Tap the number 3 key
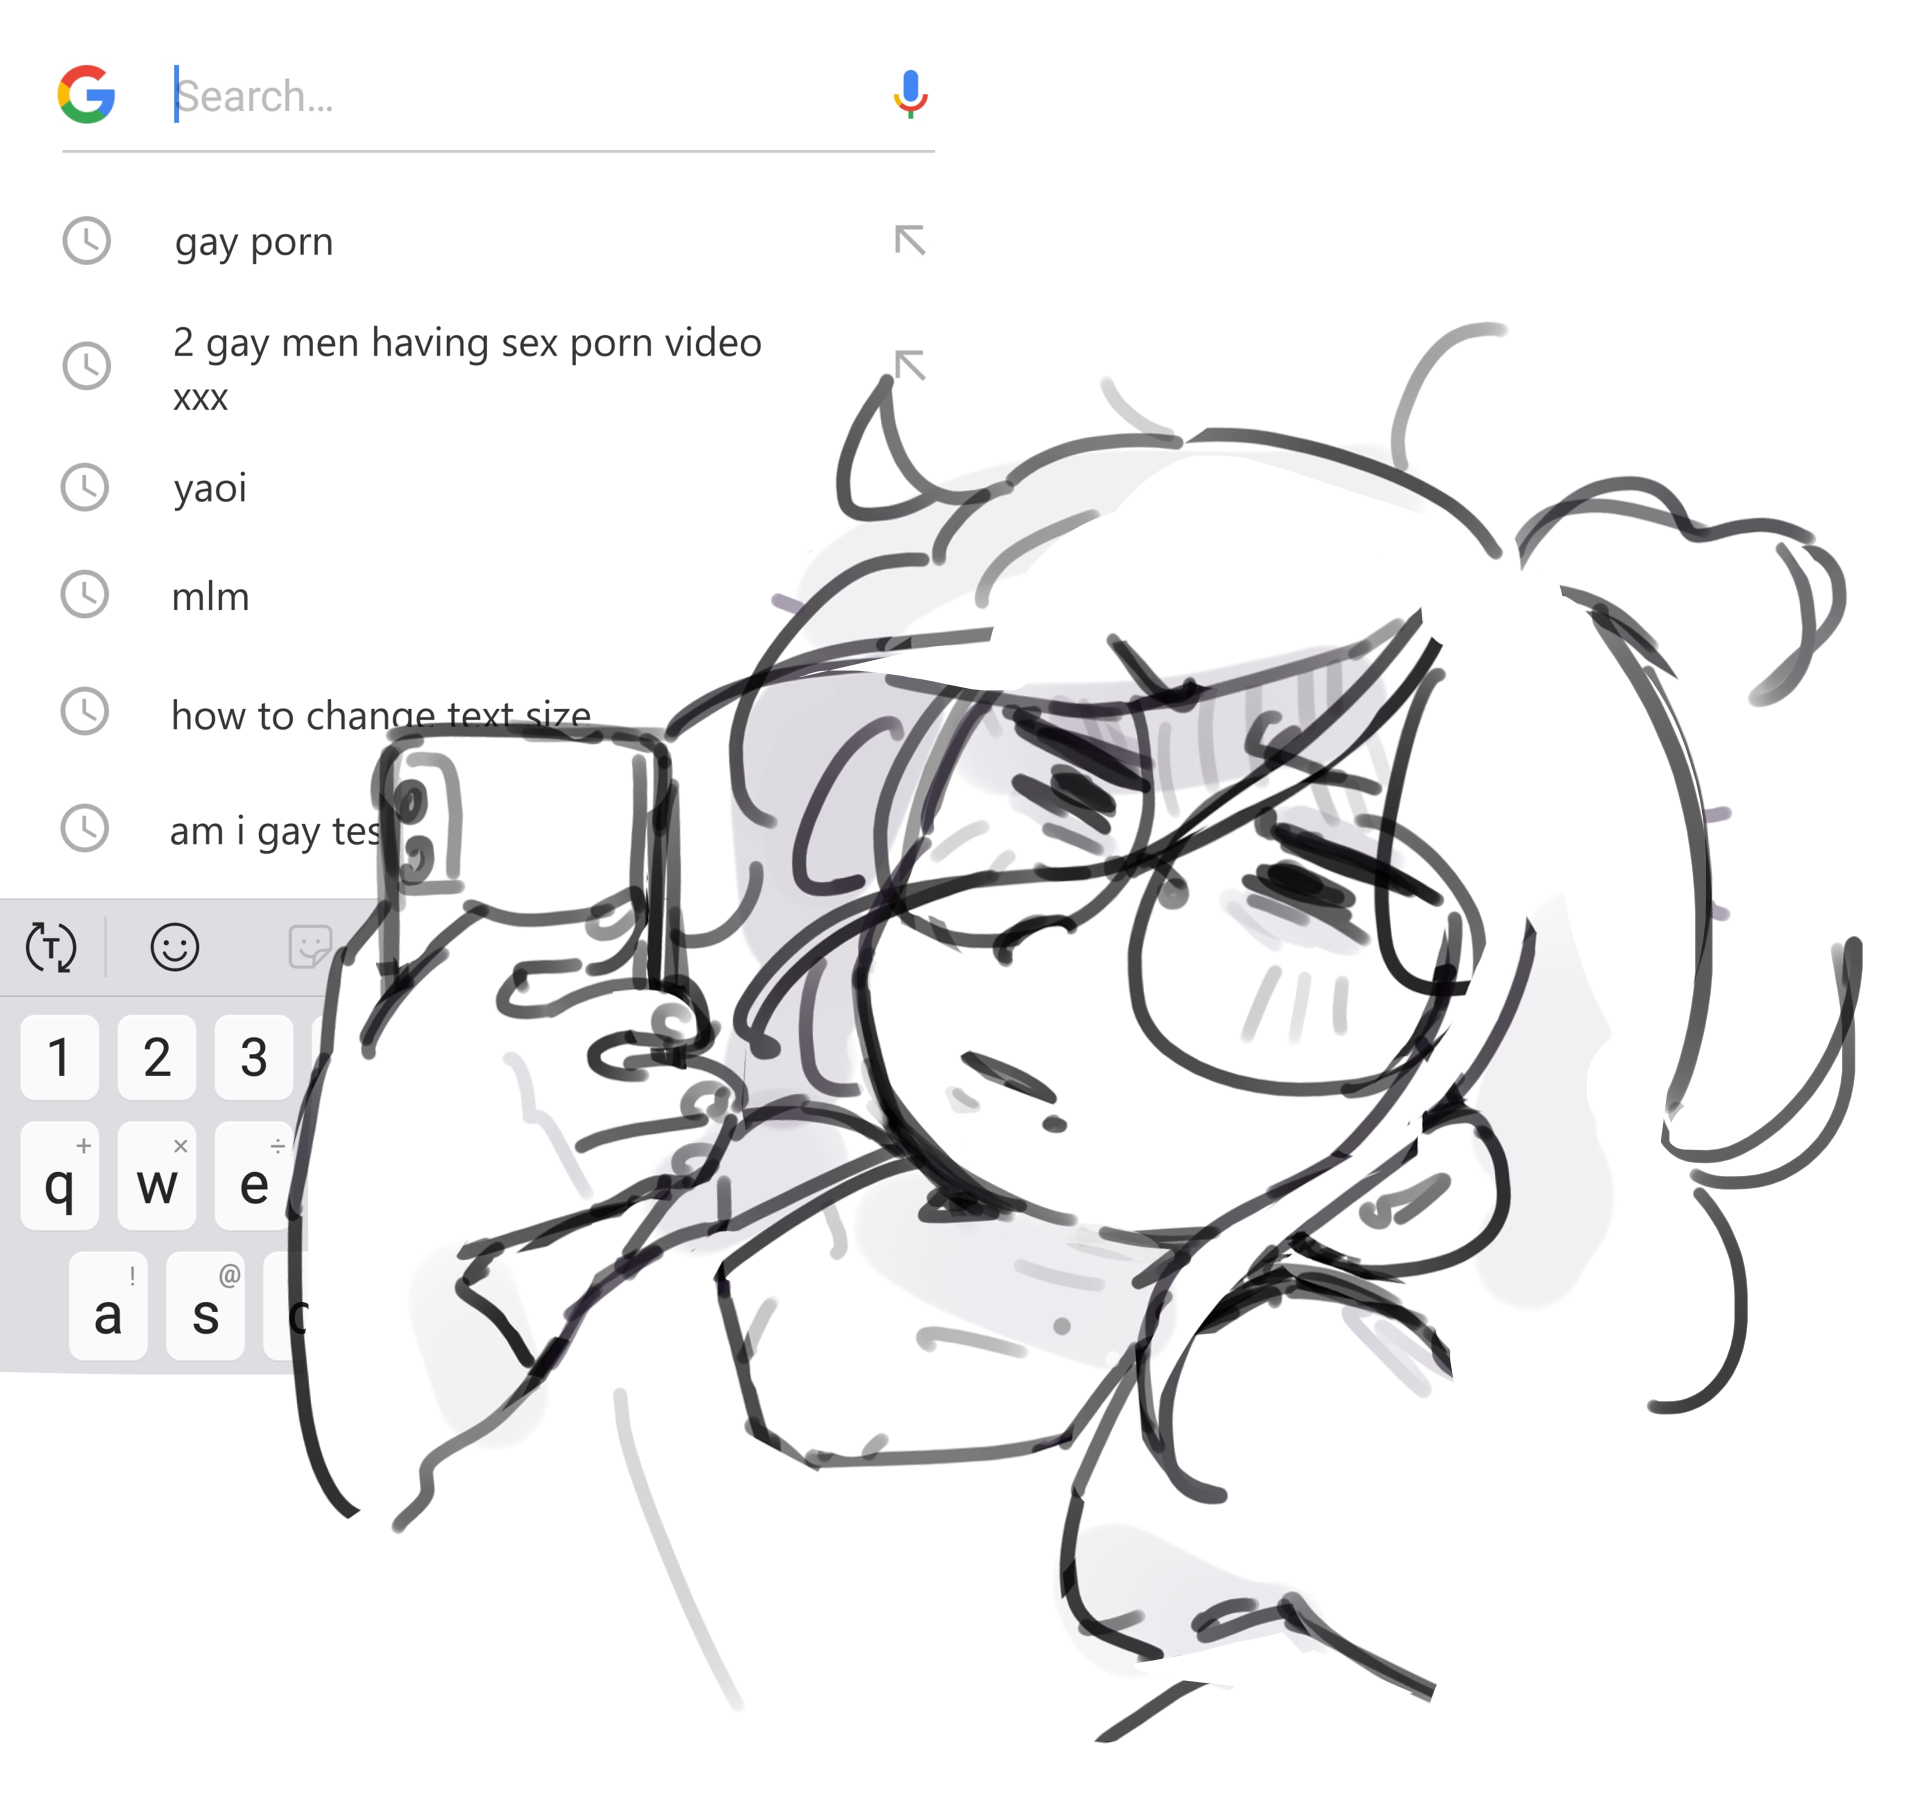Image resolution: width=1917 pixels, height=1800 pixels. (254, 1057)
